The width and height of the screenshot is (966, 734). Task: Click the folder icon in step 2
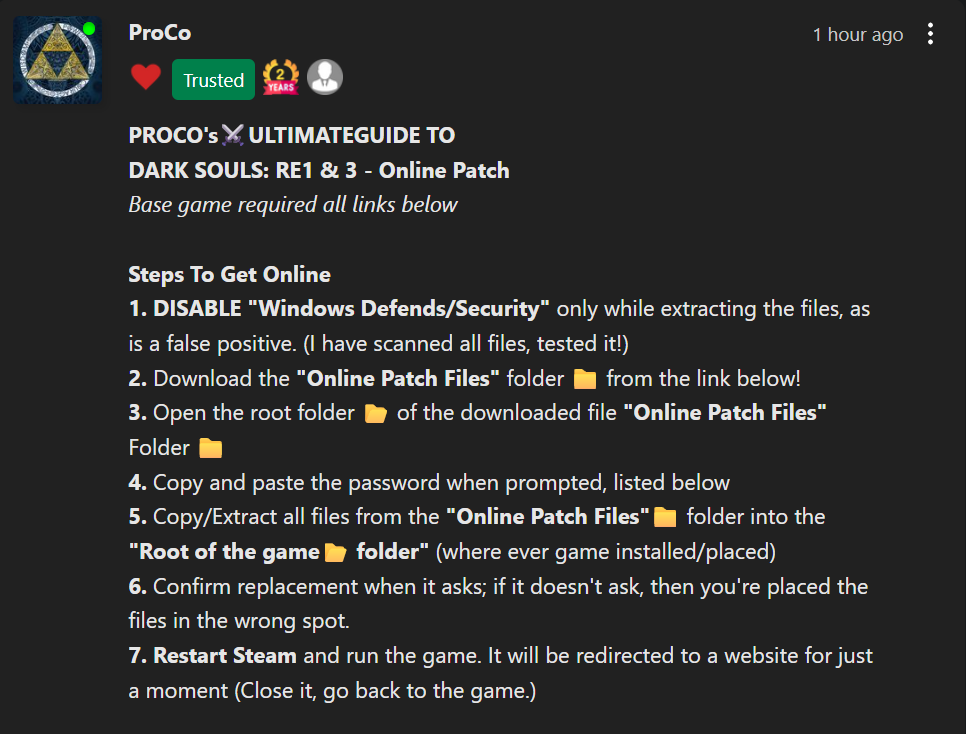pyautogui.click(x=585, y=379)
